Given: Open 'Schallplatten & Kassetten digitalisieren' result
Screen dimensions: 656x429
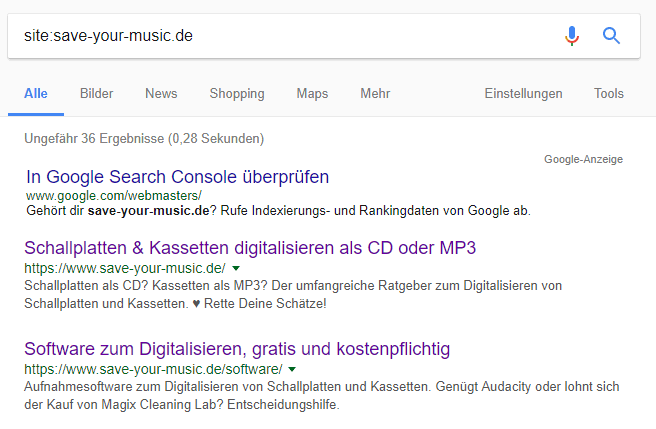Looking at the screenshot, I should [x=250, y=248].
